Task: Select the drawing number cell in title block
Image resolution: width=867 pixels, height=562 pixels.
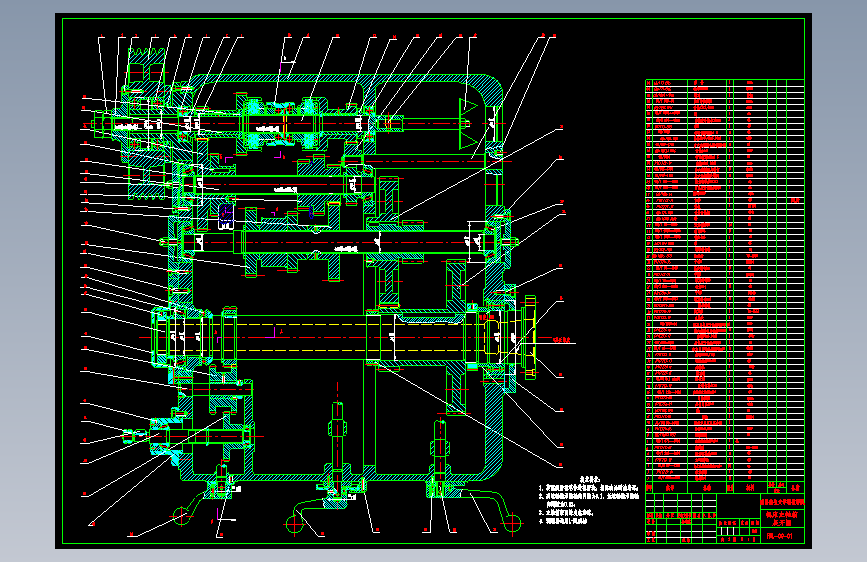Action: pyautogui.click(x=782, y=535)
